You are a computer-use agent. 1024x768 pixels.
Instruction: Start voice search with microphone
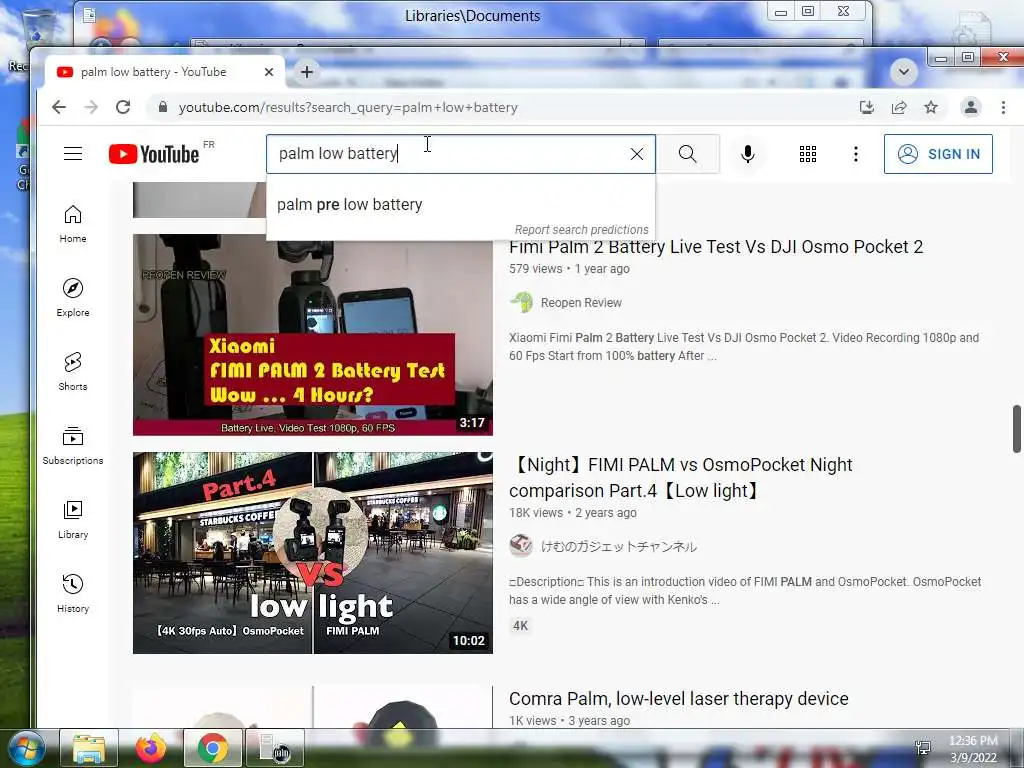(x=748, y=154)
